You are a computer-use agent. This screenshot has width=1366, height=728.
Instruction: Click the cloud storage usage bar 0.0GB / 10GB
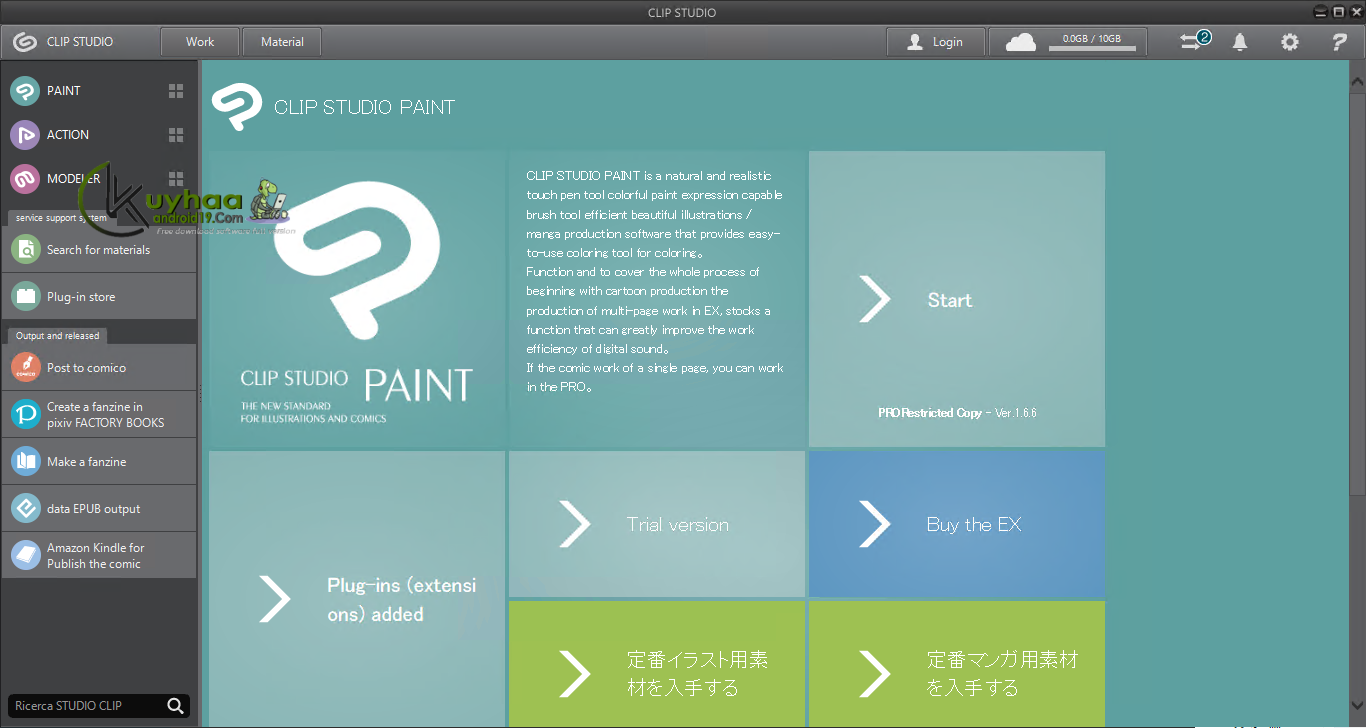pos(1092,42)
